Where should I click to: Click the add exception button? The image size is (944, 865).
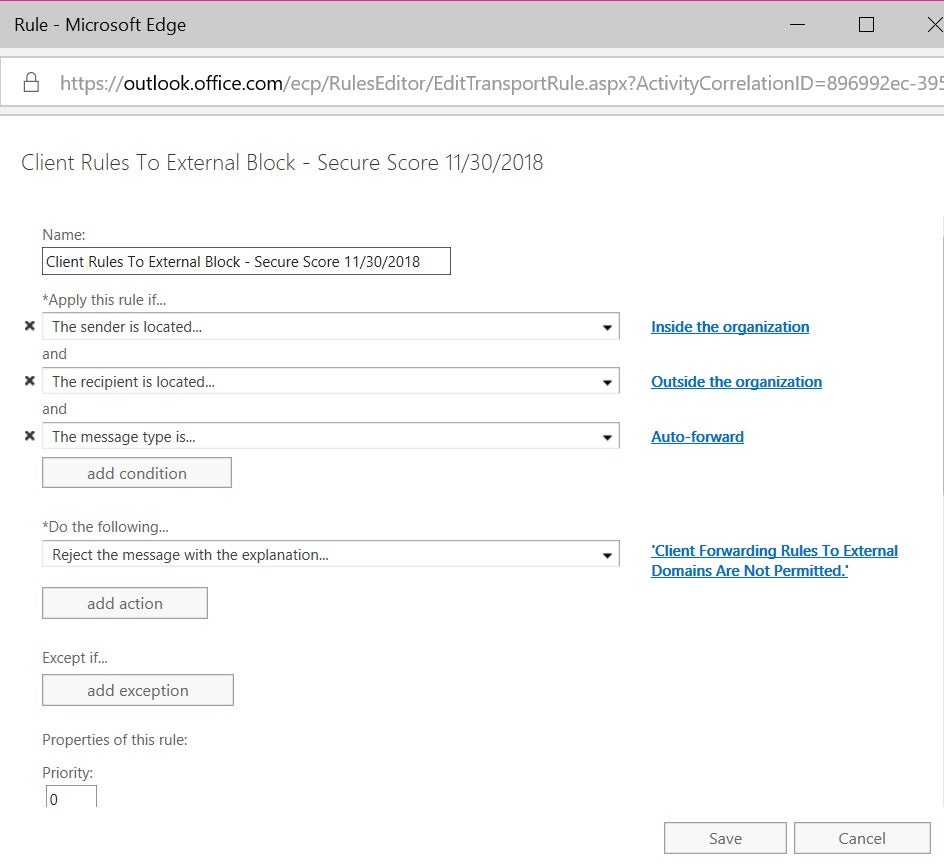pos(138,690)
